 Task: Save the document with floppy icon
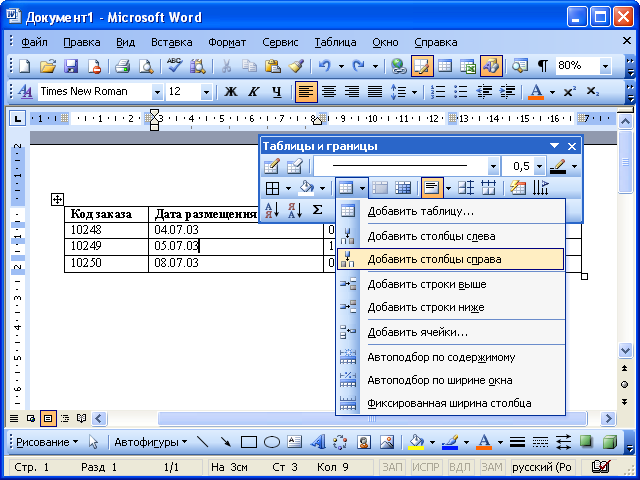tap(71, 66)
